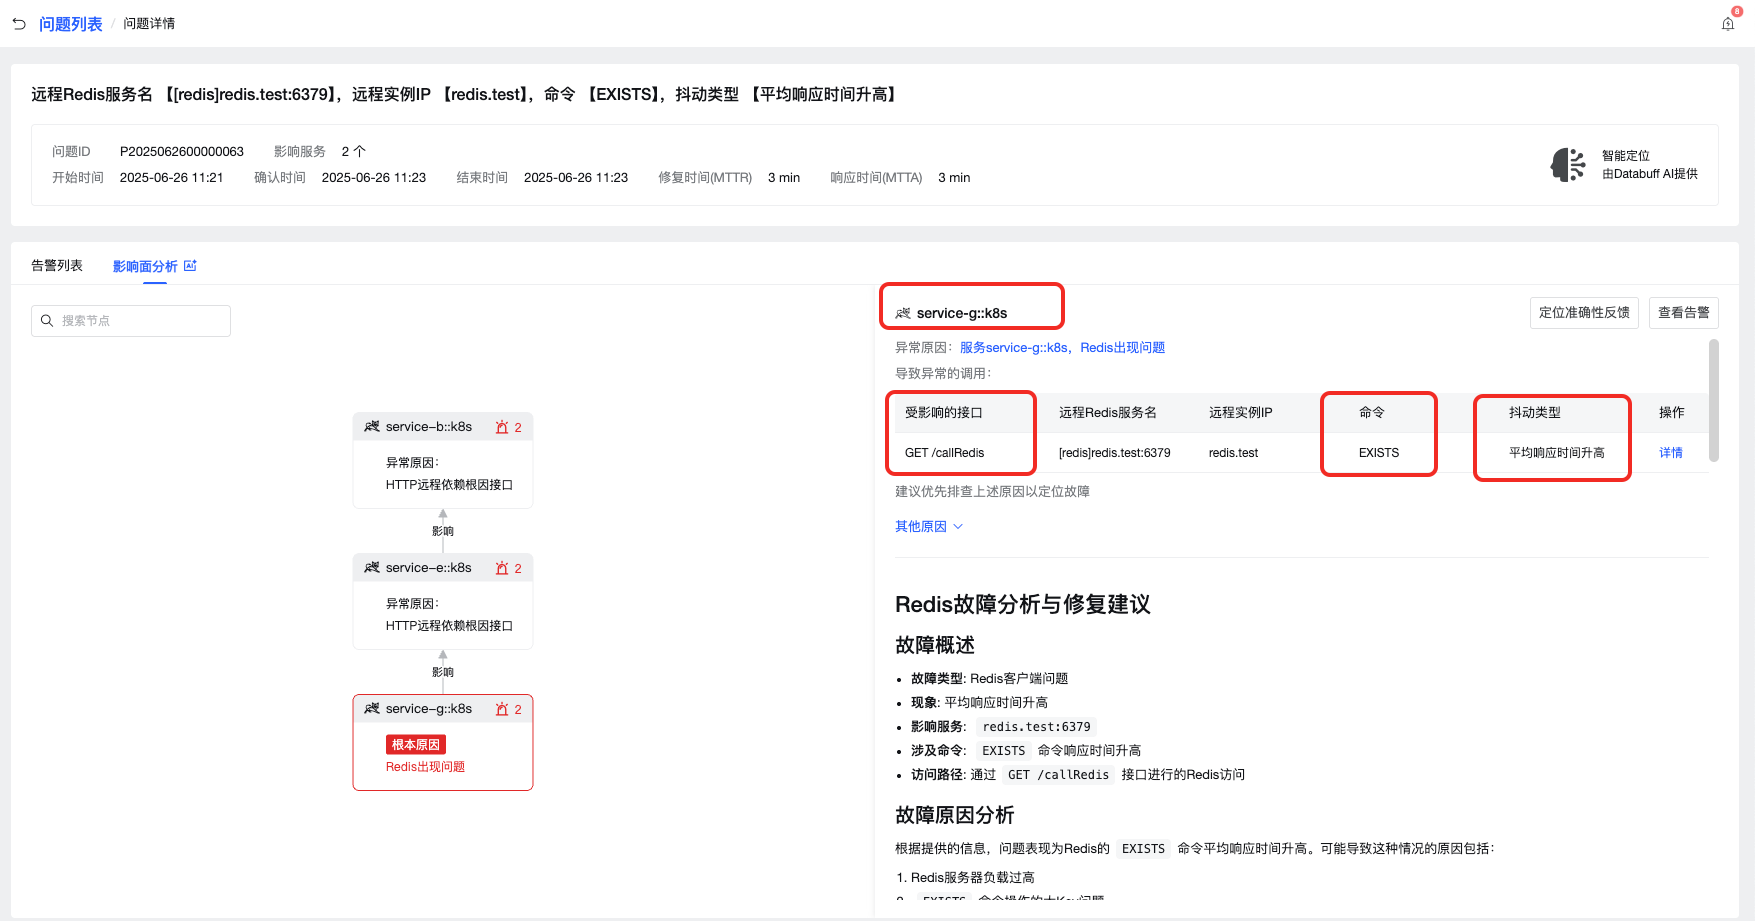Select the service-e::k8s topology node
1755x921 pixels.
tap(443, 601)
